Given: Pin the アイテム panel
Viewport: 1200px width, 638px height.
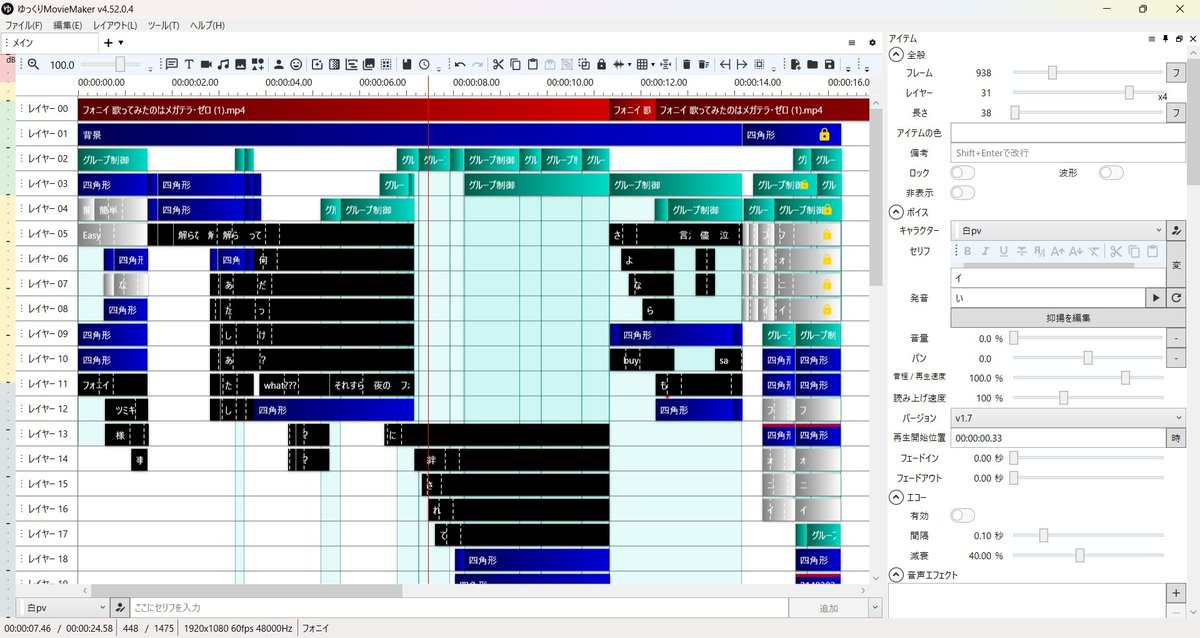Looking at the screenshot, I should click(1165, 38).
